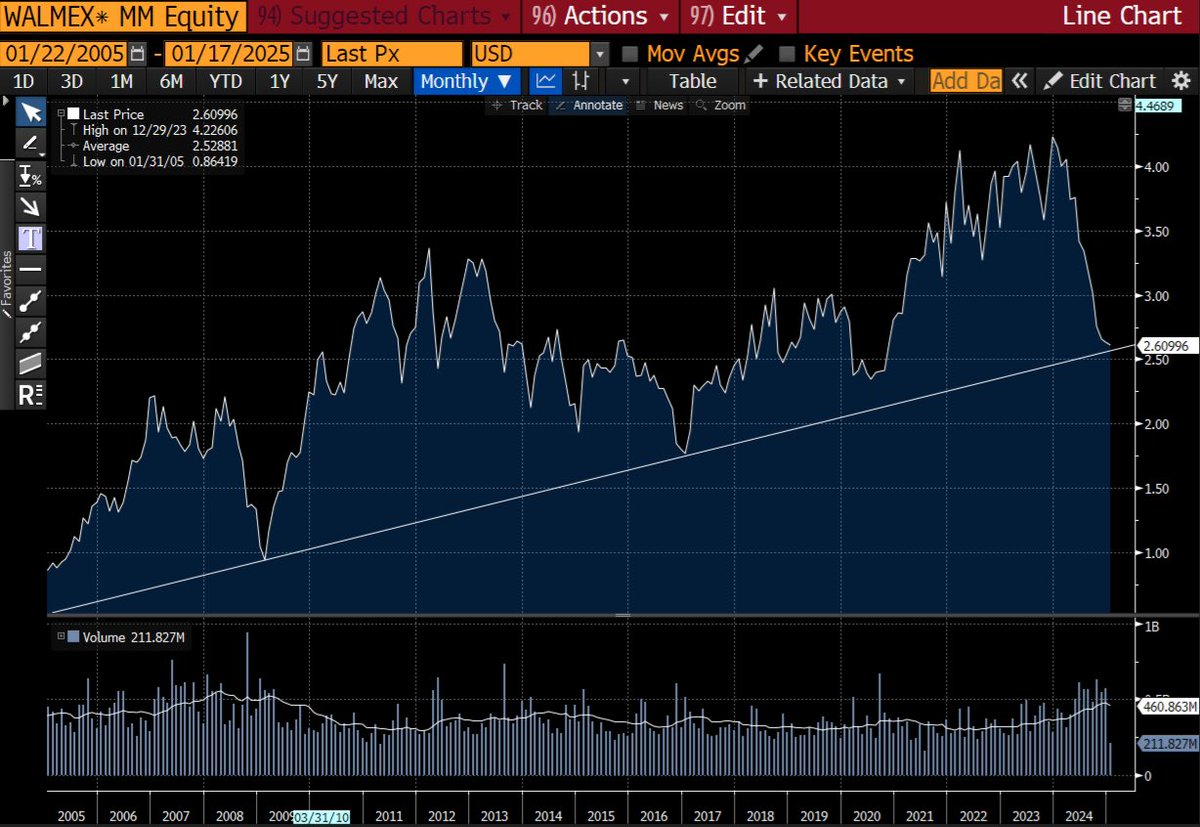Screen dimensions: 1200x827
Task: Switch to line chart type icon
Action: [546, 81]
